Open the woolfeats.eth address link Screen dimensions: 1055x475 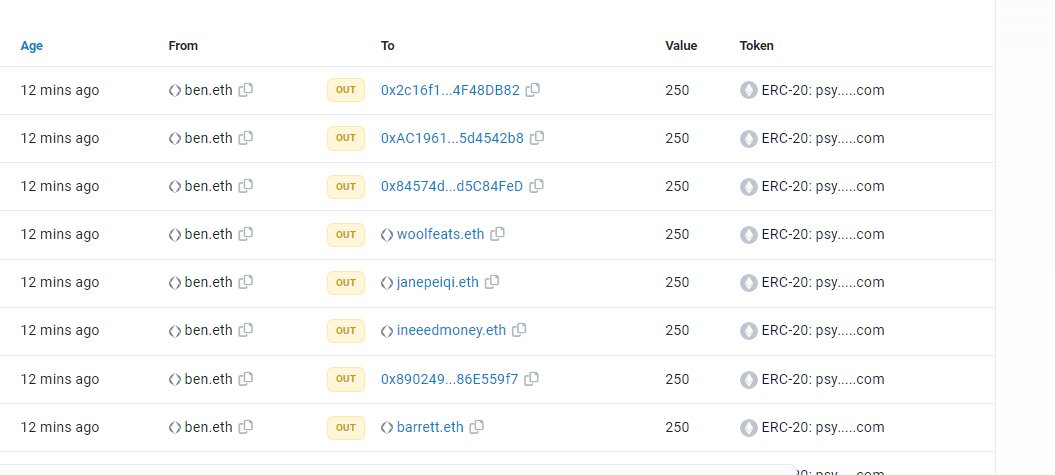point(440,234)
